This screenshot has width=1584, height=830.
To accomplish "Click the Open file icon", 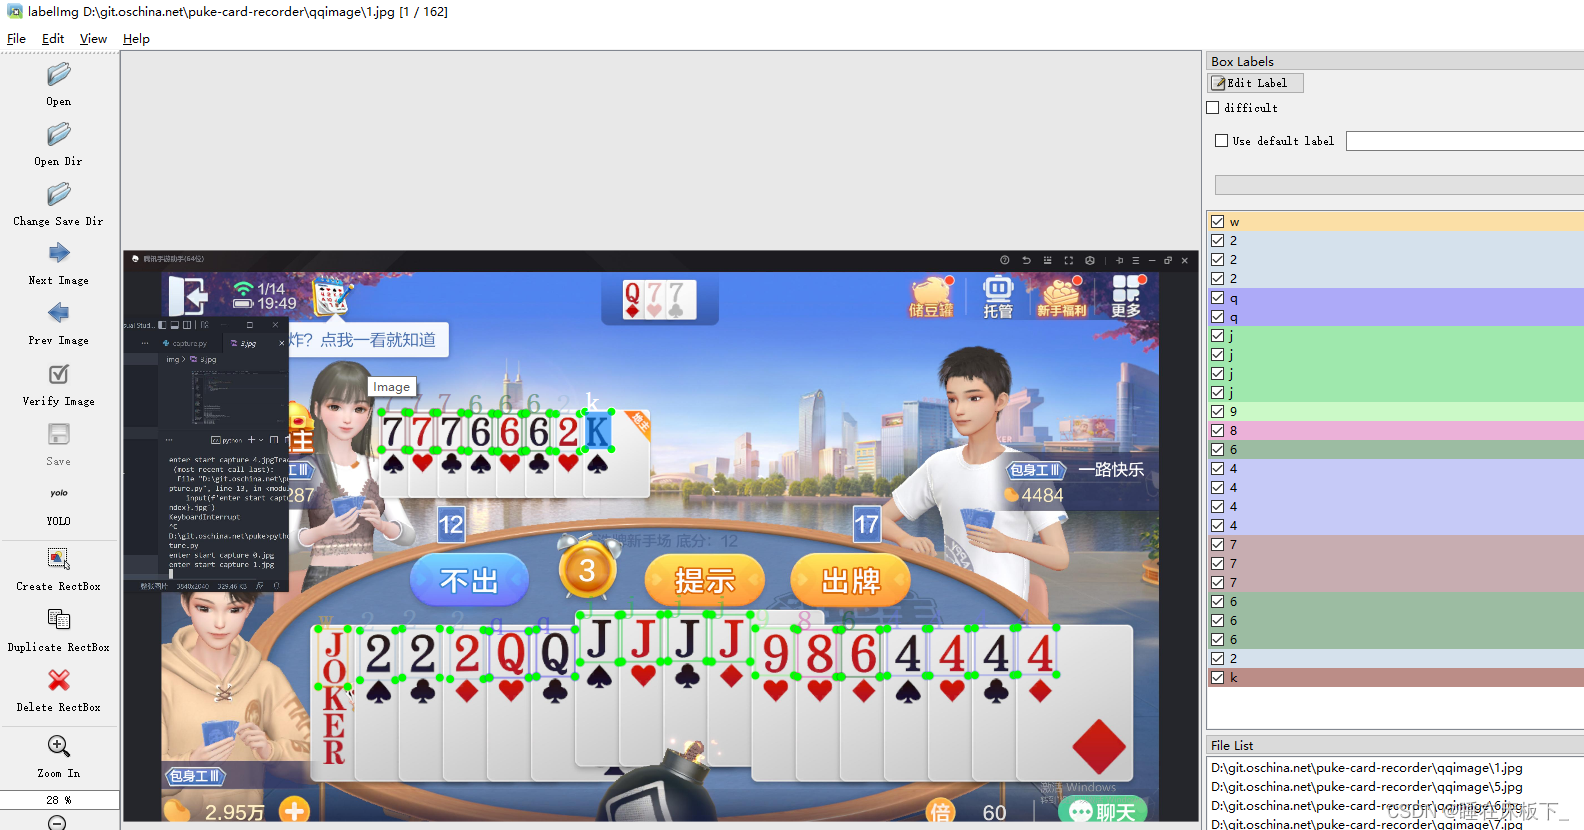I will click(x=59, y=75).
